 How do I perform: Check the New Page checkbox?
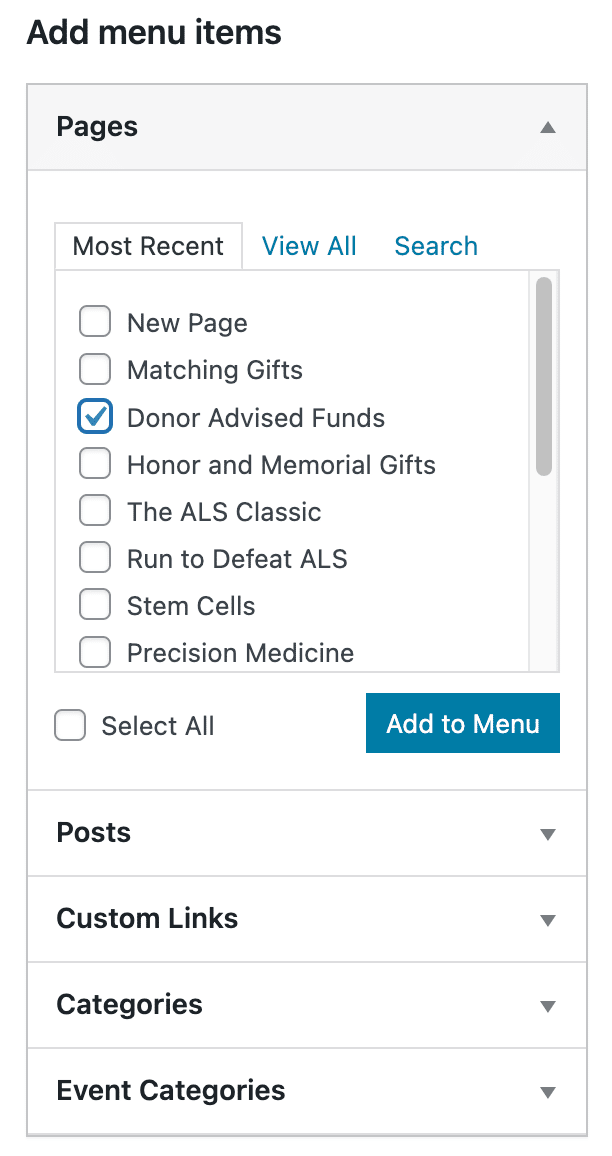click(x=95, y=323)
